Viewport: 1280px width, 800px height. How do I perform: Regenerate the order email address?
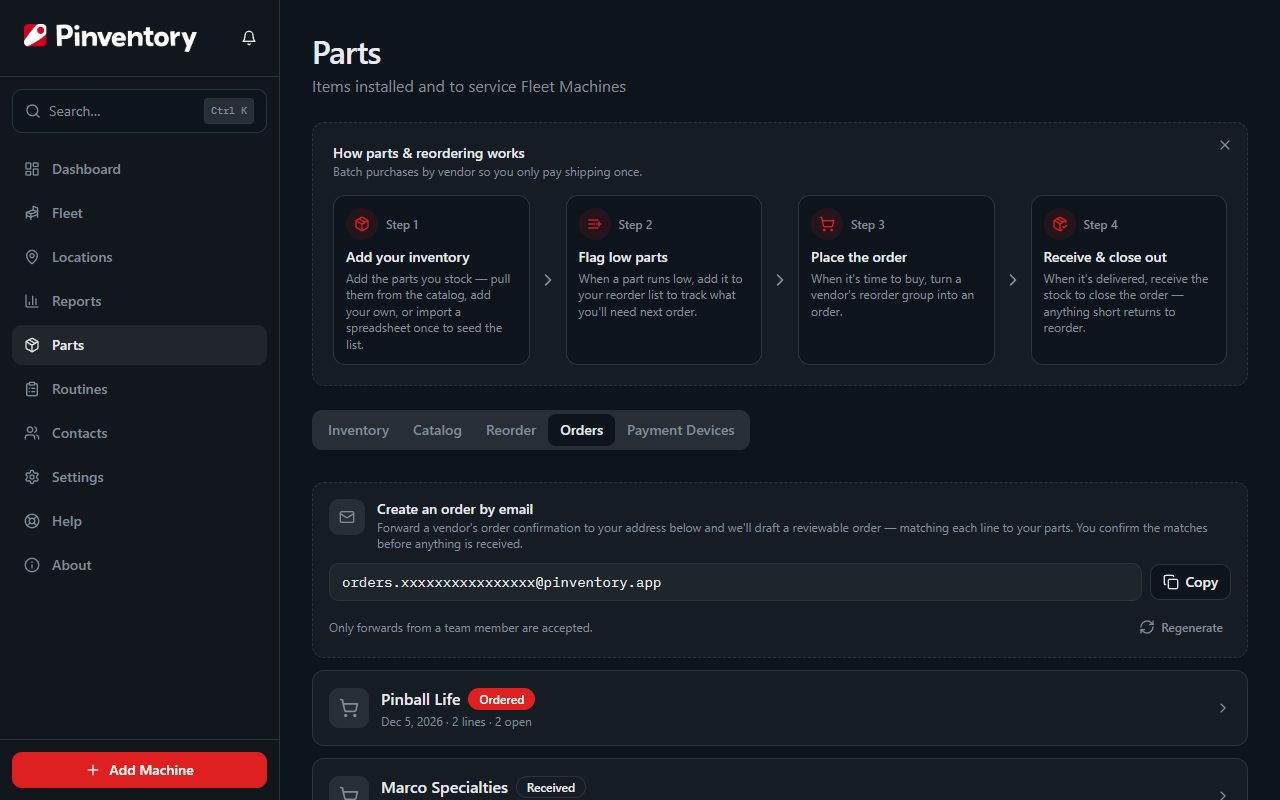(1181, 628)
